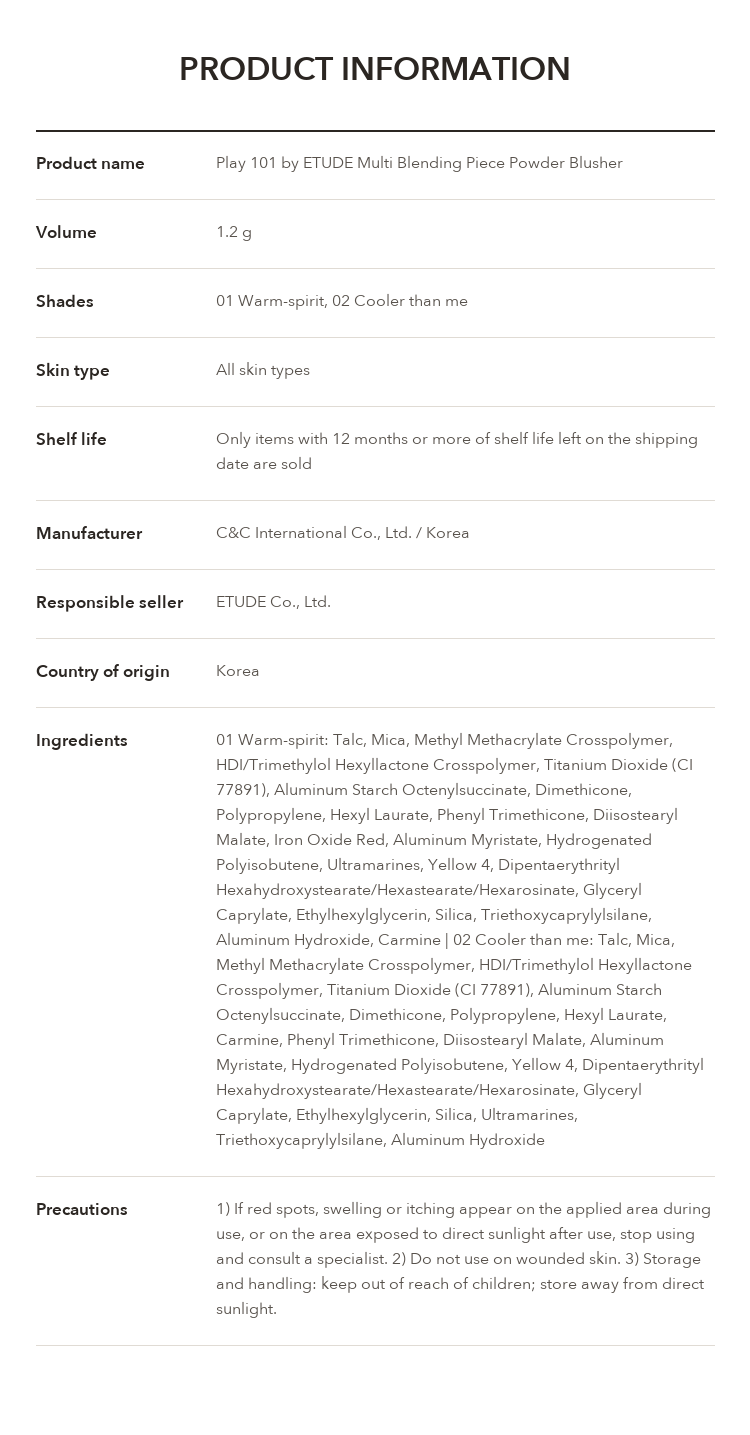Image resolution: width=750 pixels, height=1435 pixels.
Task: Select the Volume row label
Action: click(x=66, y=232)
